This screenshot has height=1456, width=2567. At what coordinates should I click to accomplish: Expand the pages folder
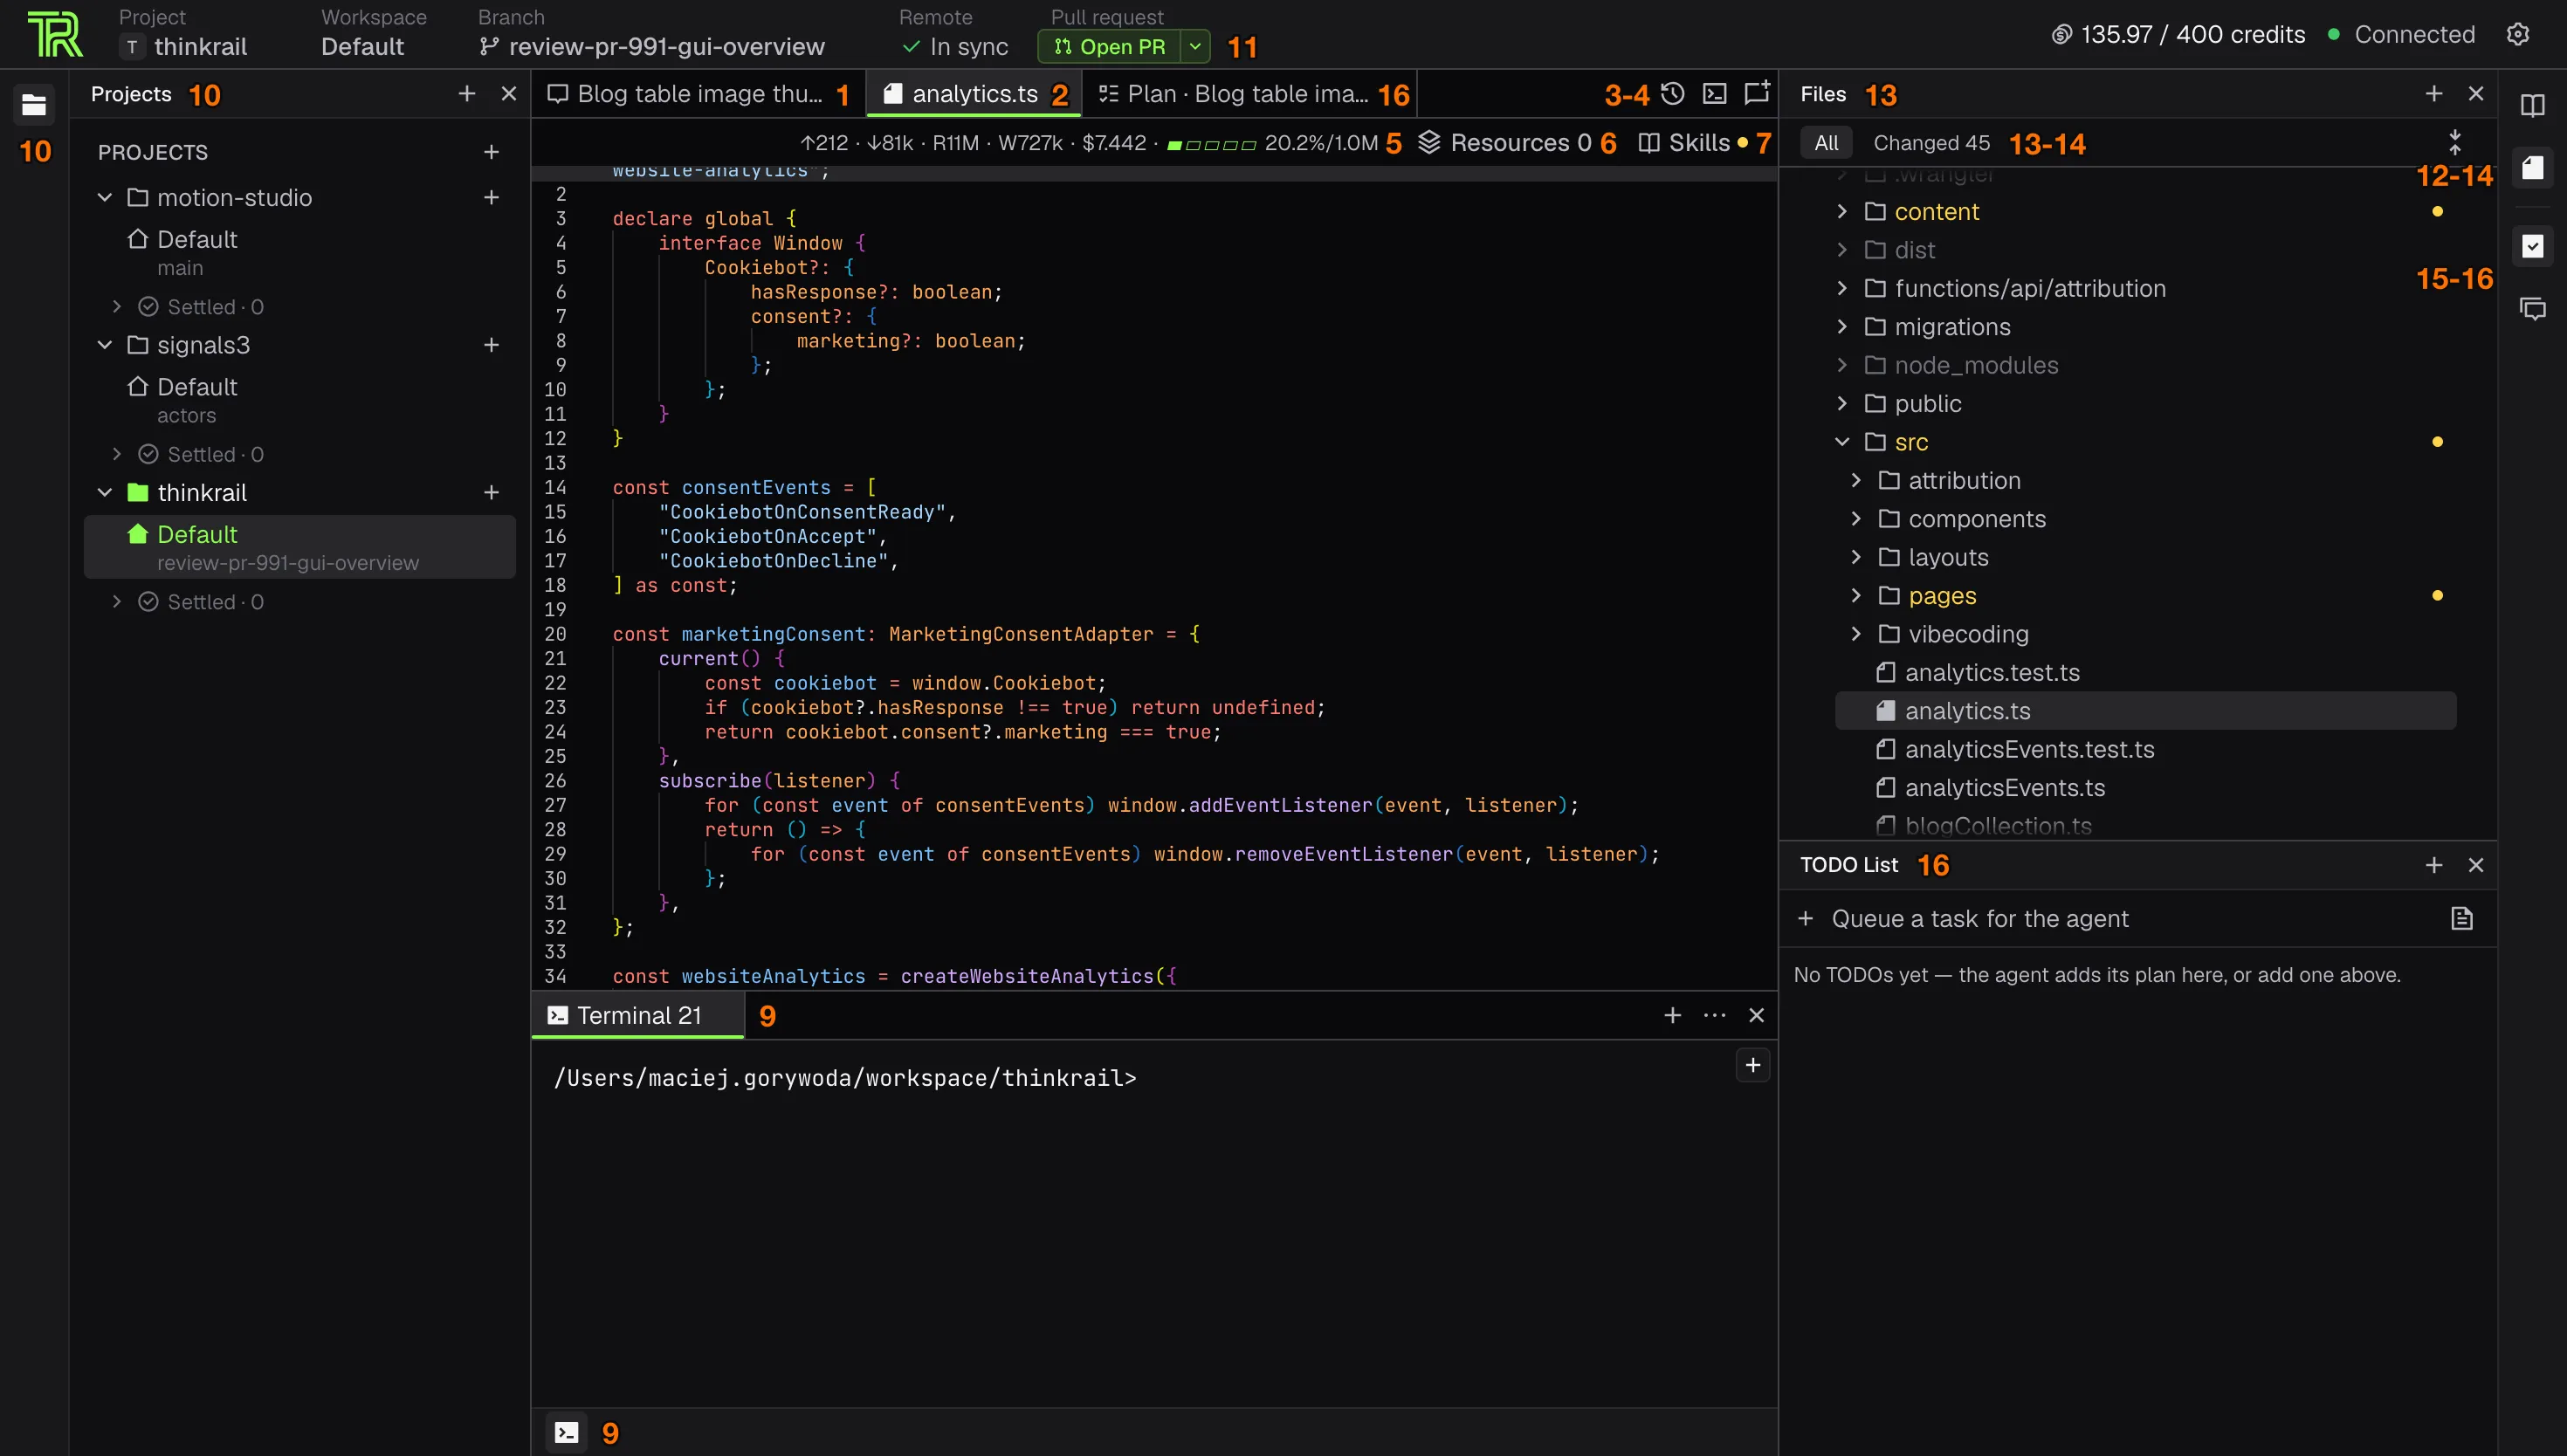coord(1856,596)
